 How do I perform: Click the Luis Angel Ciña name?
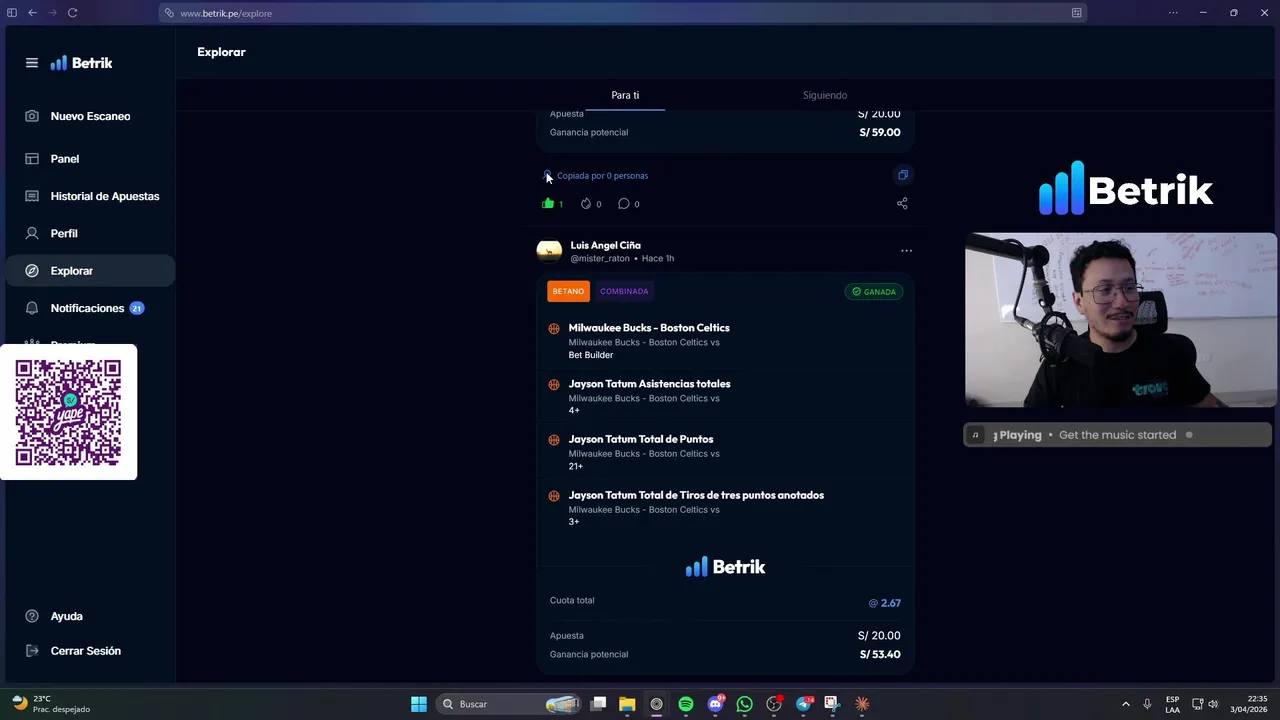[605, 245]
